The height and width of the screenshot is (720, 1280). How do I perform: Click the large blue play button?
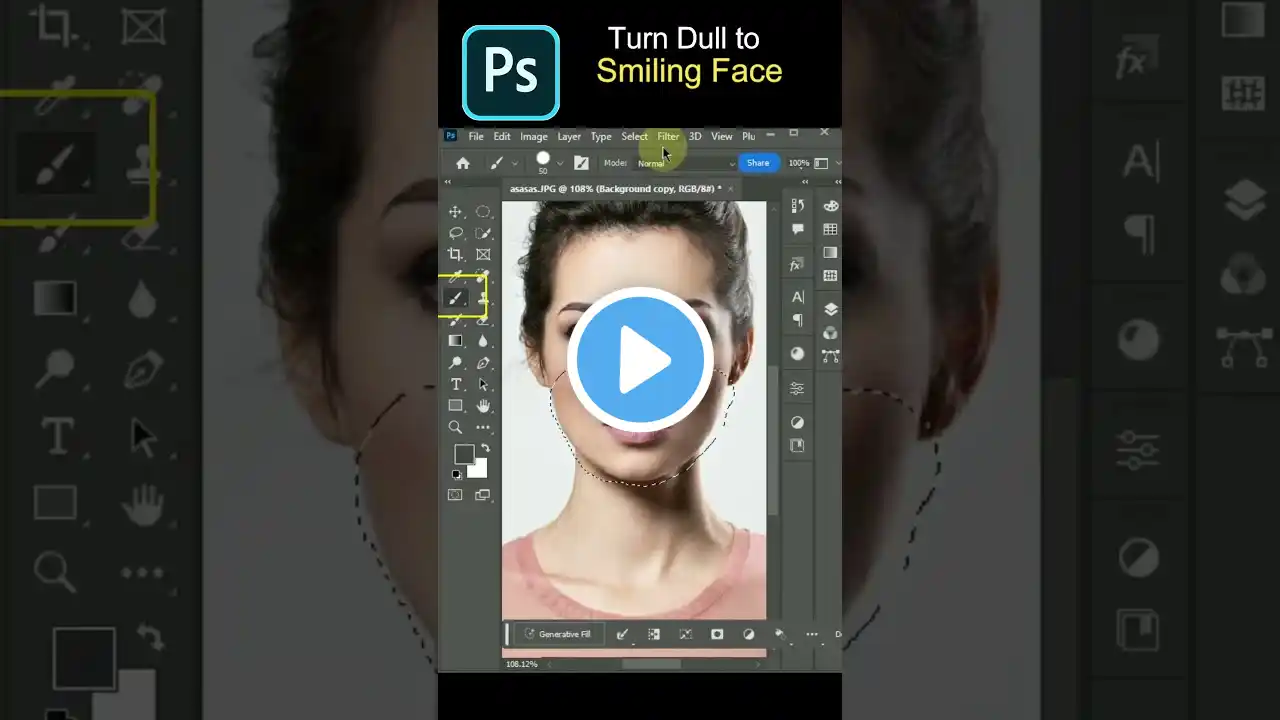pyautogui.click(x=640, y=360)
